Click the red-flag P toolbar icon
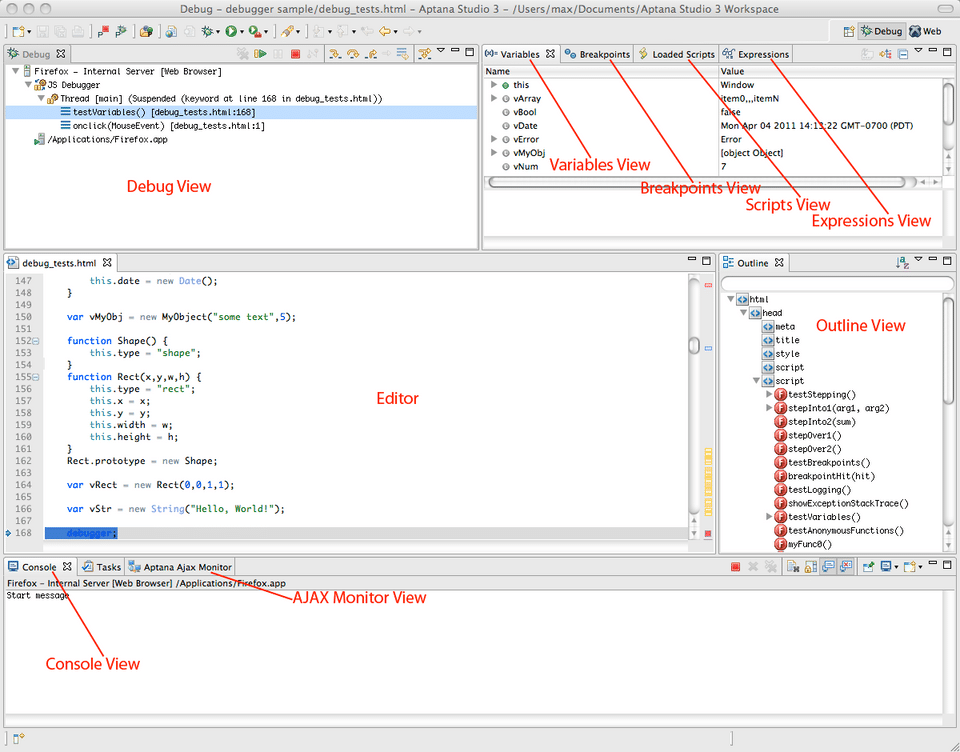 103,31
